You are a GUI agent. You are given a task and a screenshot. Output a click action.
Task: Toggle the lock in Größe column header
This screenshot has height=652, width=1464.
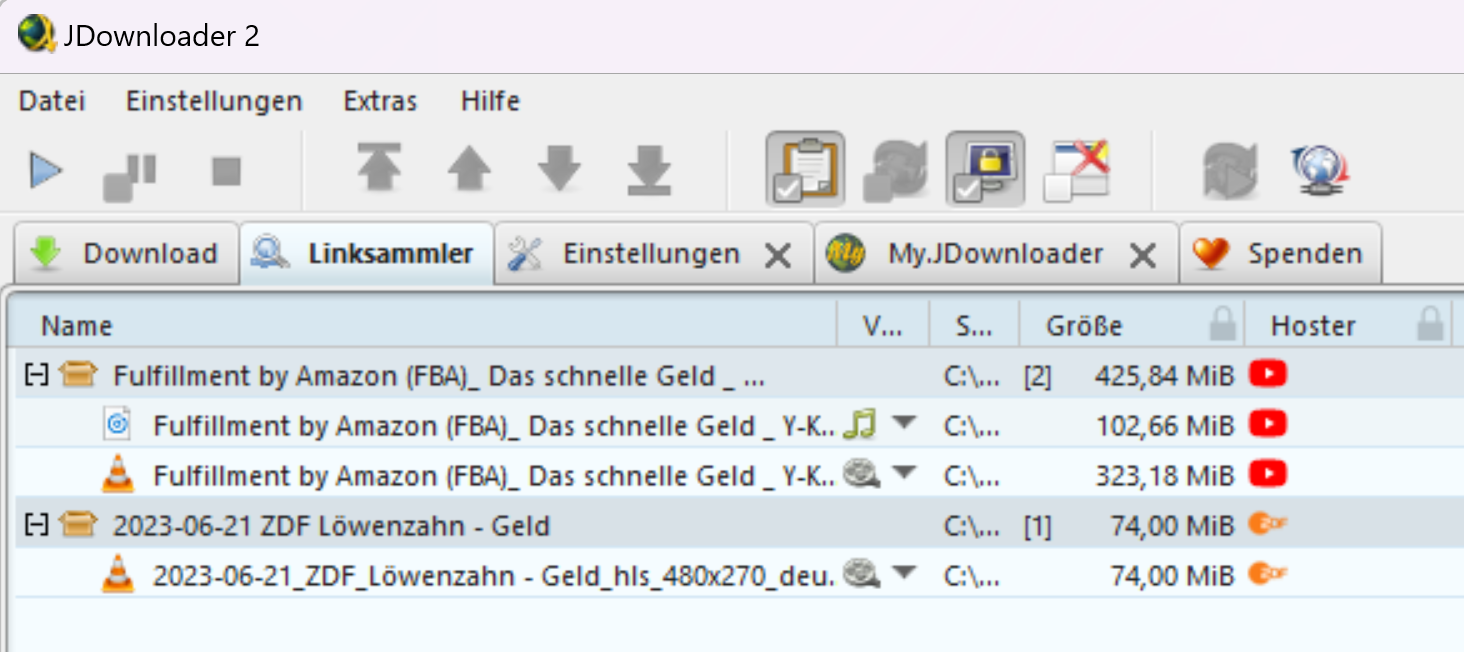click(1222, 324)
